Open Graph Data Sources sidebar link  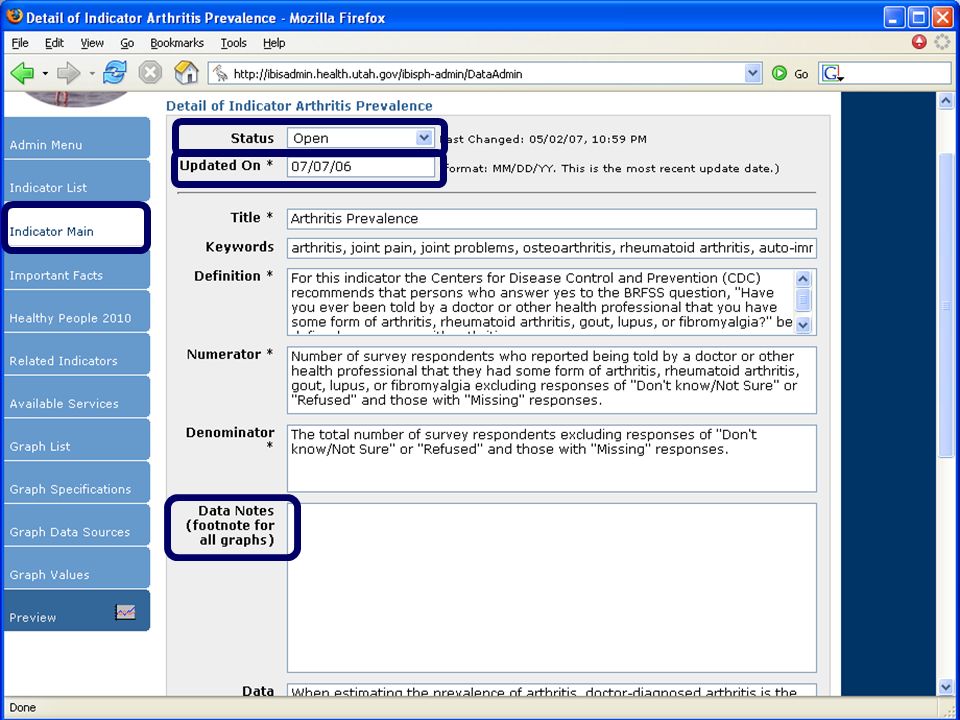[77, 525]
